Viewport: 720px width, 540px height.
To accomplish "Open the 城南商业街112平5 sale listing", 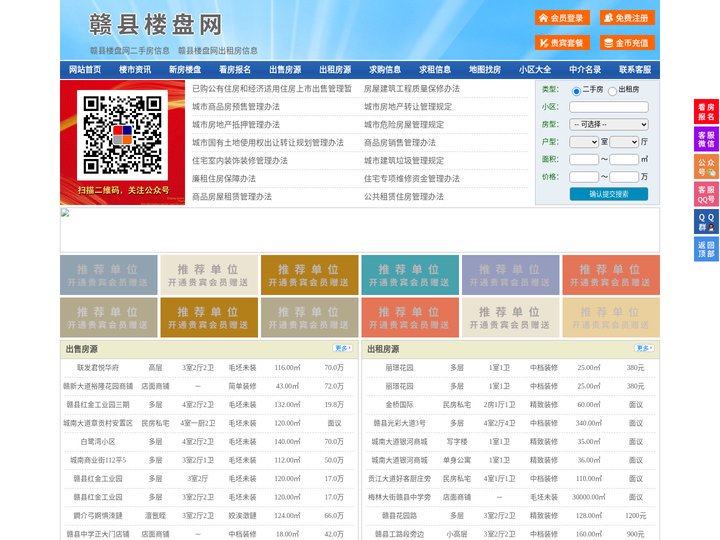I will pyautogui.click(x=98, y=460).
